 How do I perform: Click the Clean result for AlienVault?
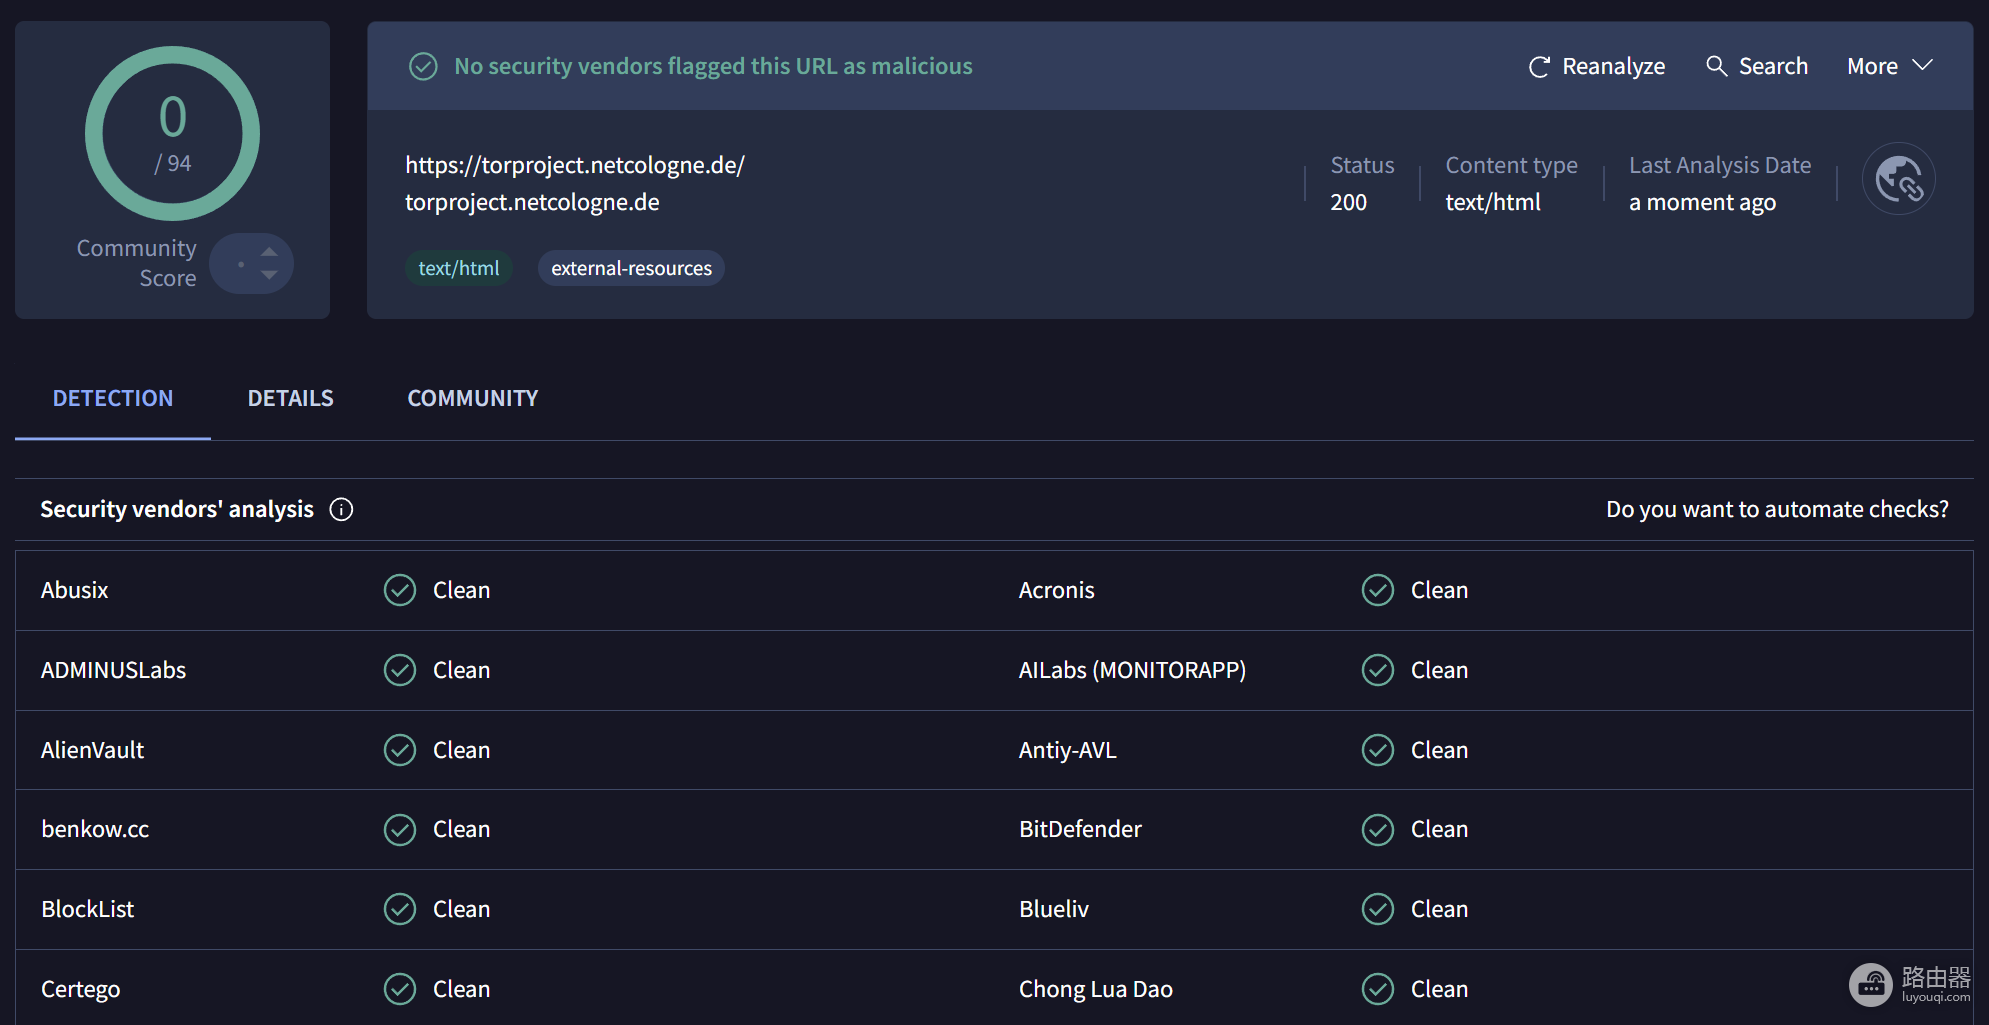[x=461, y=750]
